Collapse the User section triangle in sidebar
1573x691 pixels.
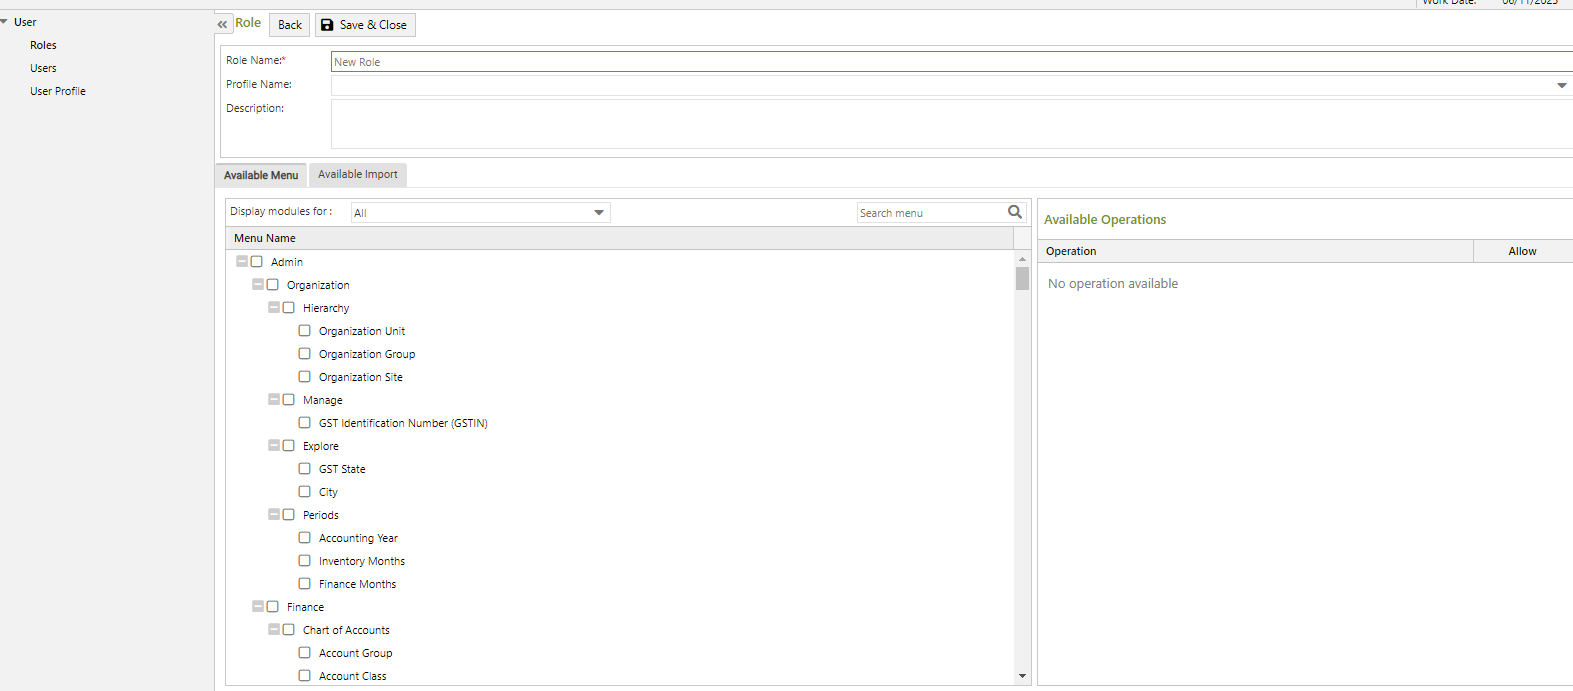pos(5,22)
